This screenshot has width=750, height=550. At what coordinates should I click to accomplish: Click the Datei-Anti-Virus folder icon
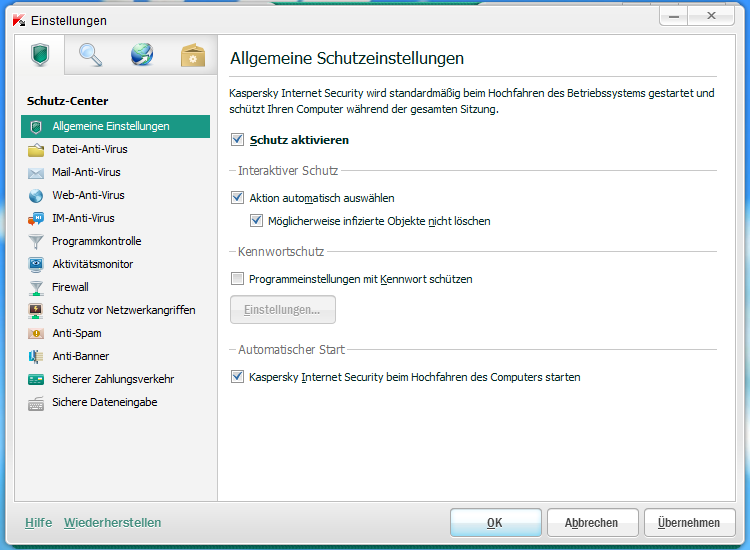click(x=36, y=150)
